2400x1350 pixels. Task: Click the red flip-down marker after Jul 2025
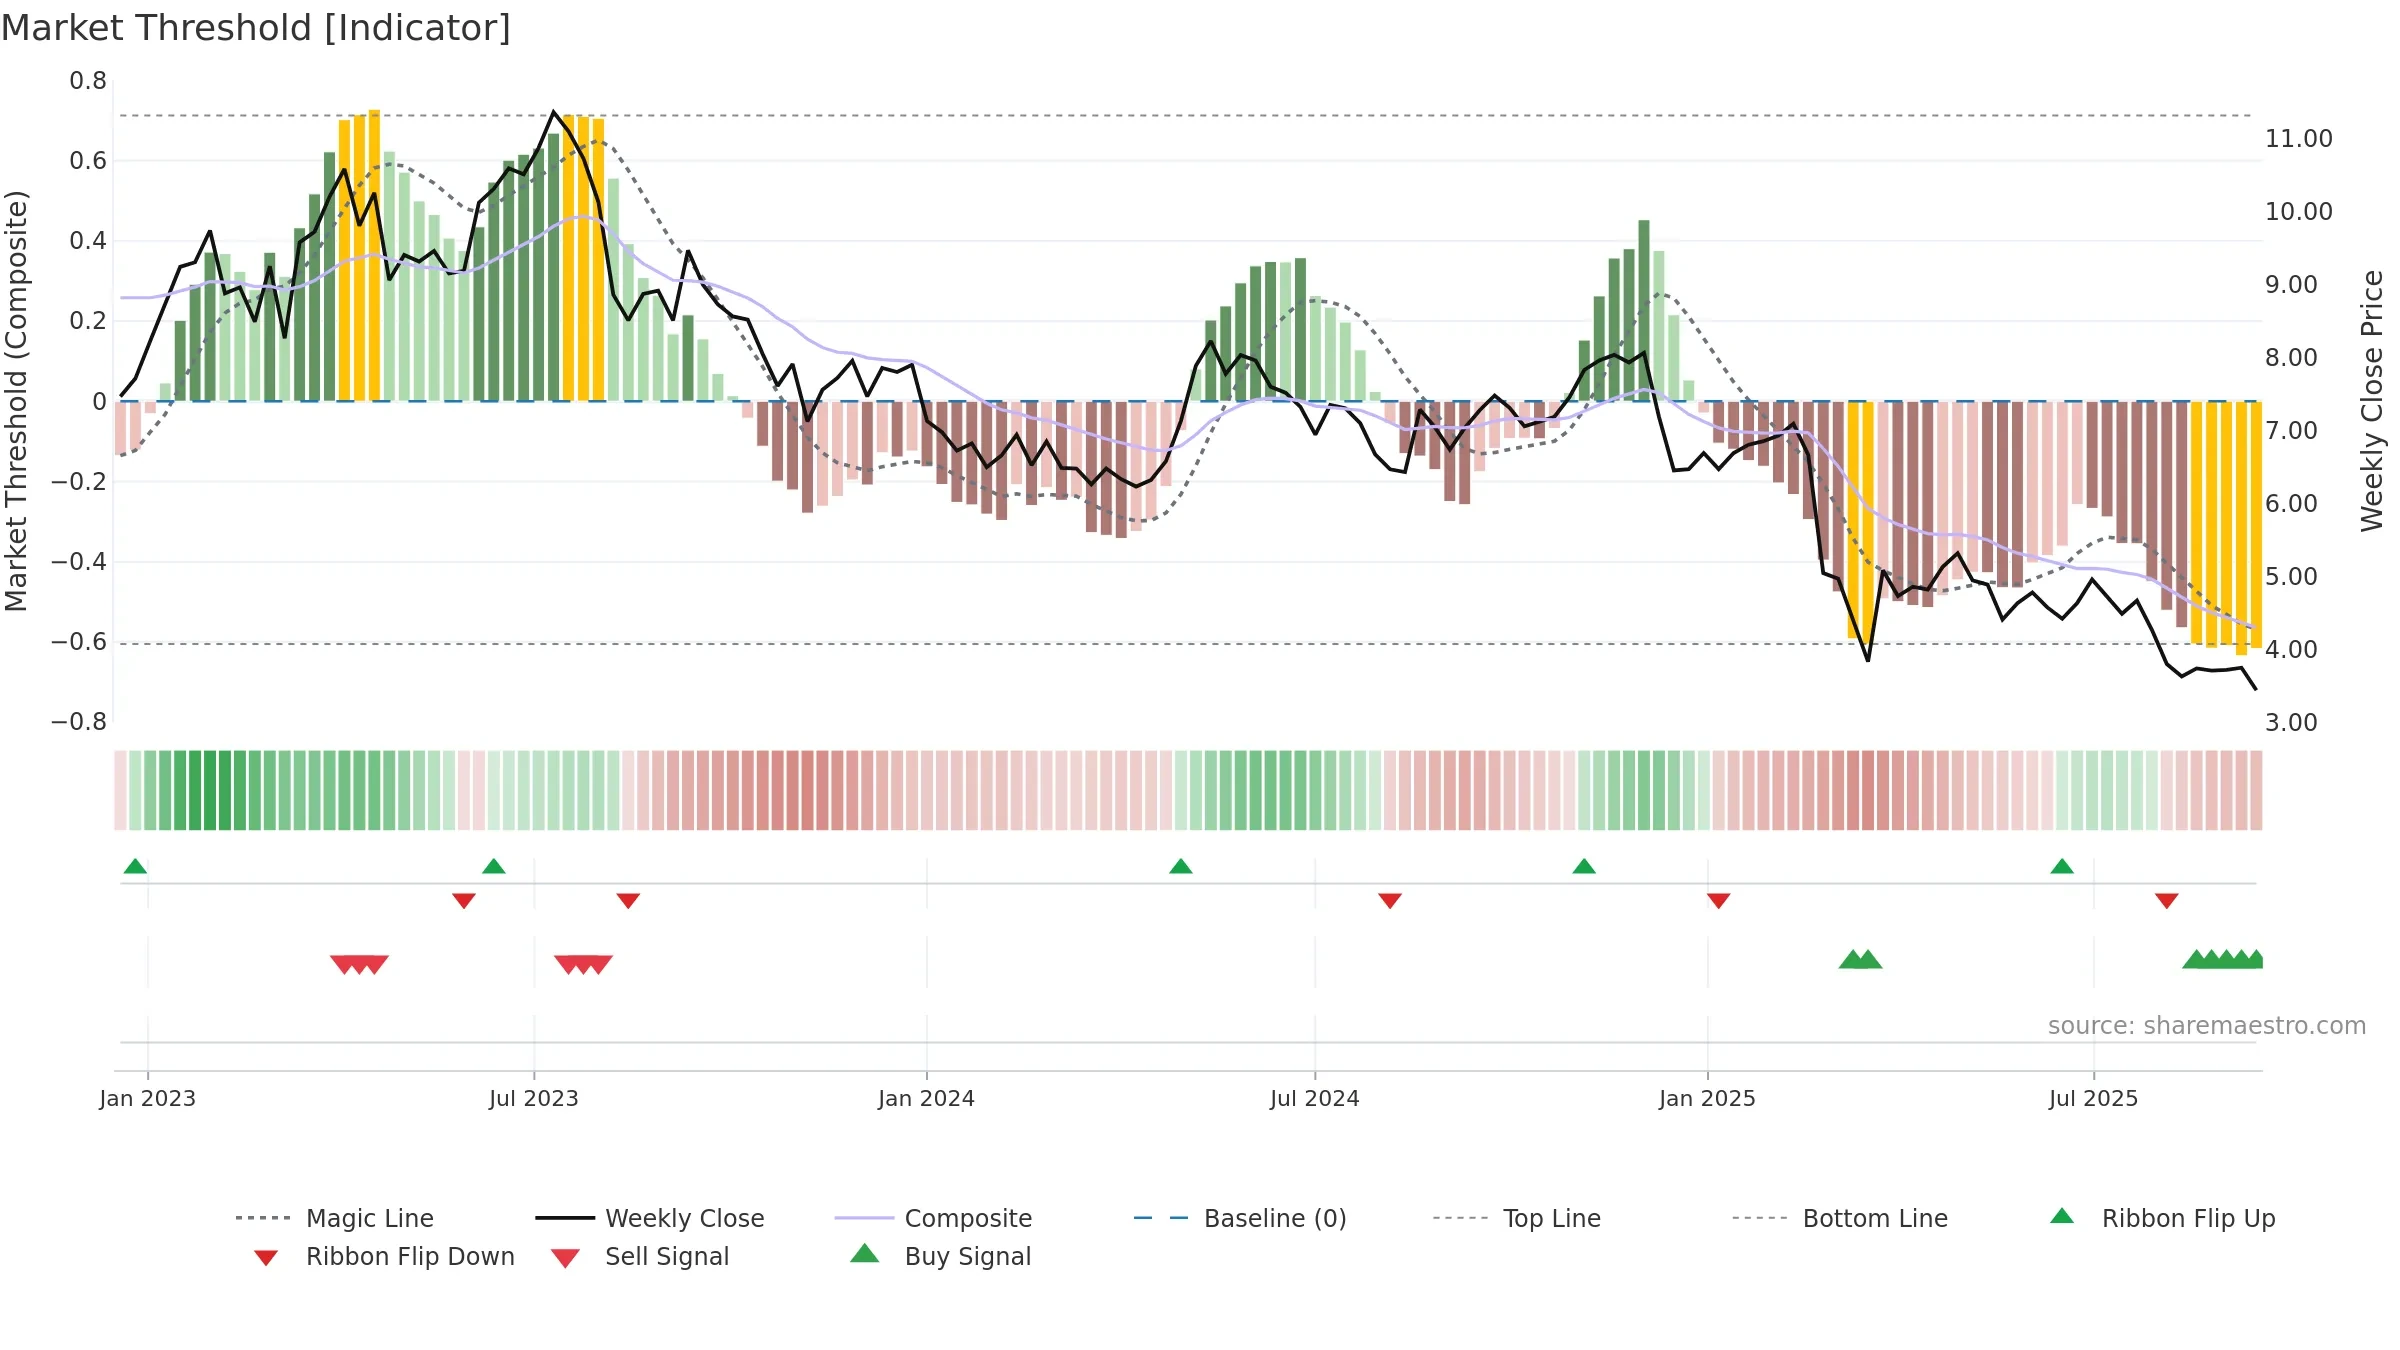click(x=2167, y=901)
